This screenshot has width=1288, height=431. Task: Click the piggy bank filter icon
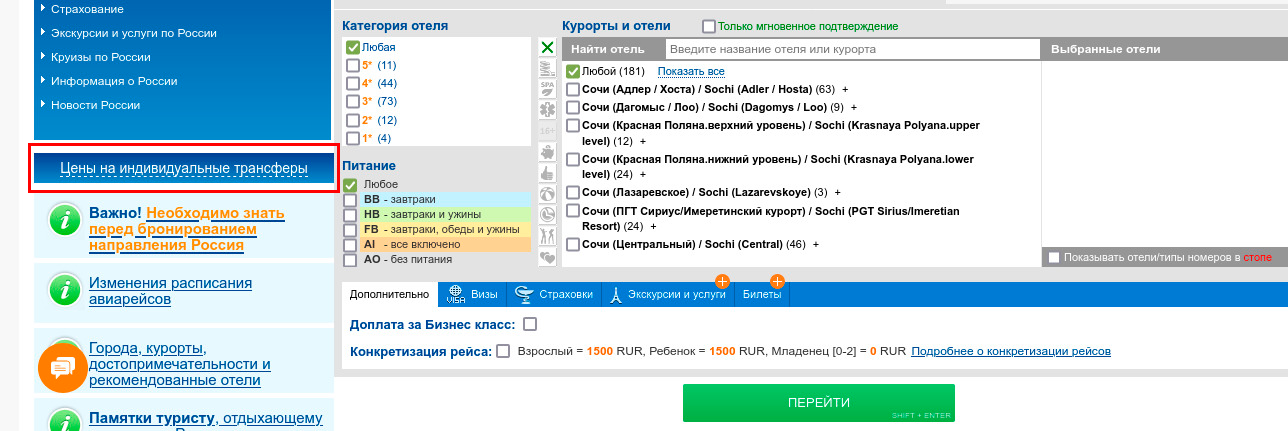[x=547, y=152]
